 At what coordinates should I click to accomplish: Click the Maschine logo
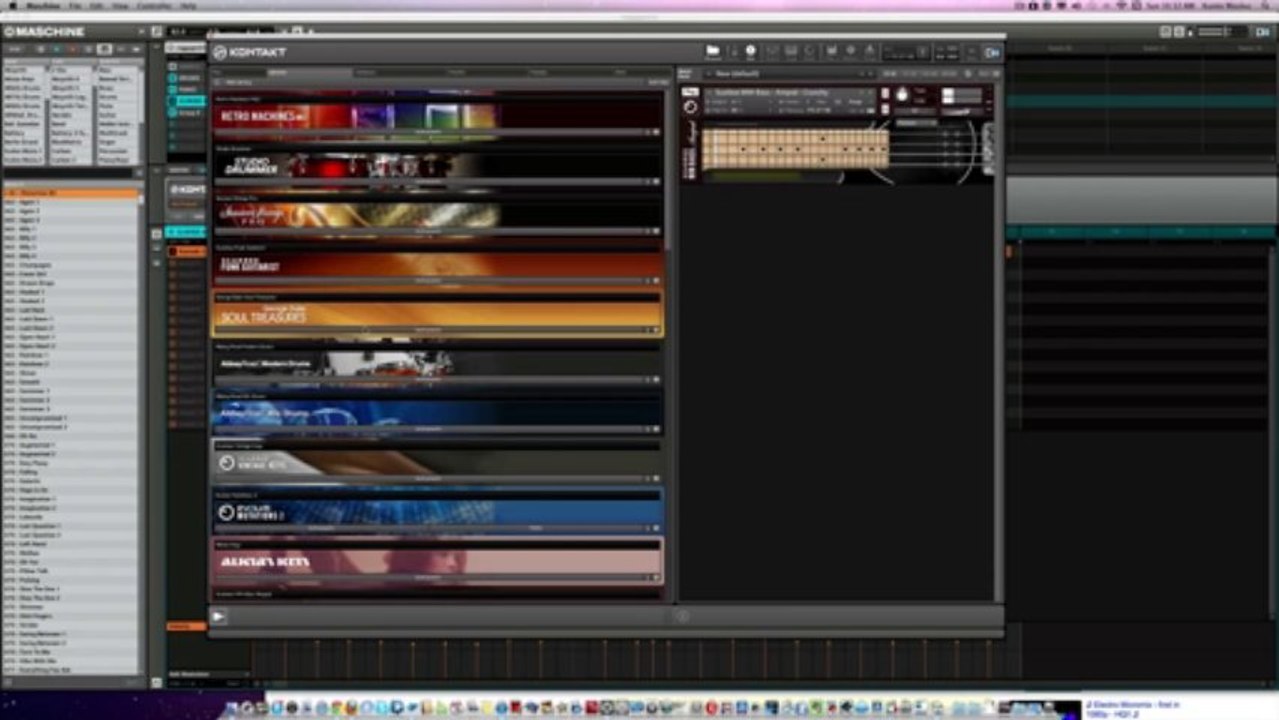(44, 32)
